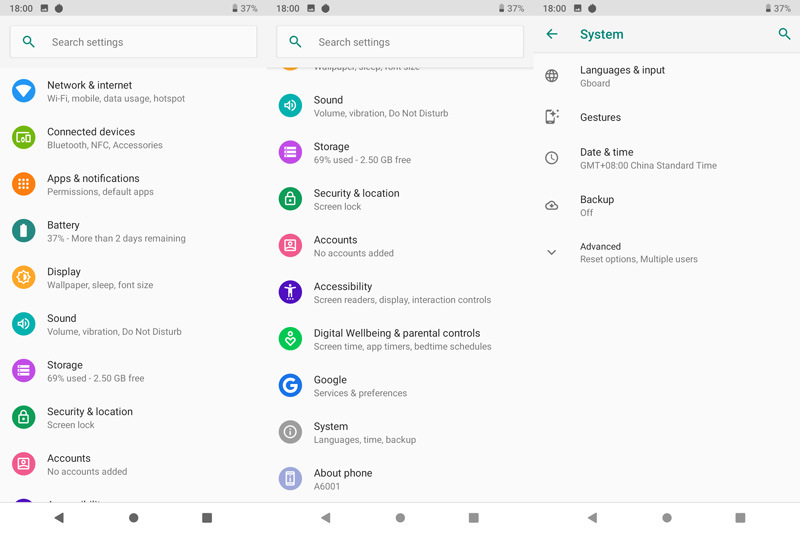Tap Apps & notifications label

[93, 179]
